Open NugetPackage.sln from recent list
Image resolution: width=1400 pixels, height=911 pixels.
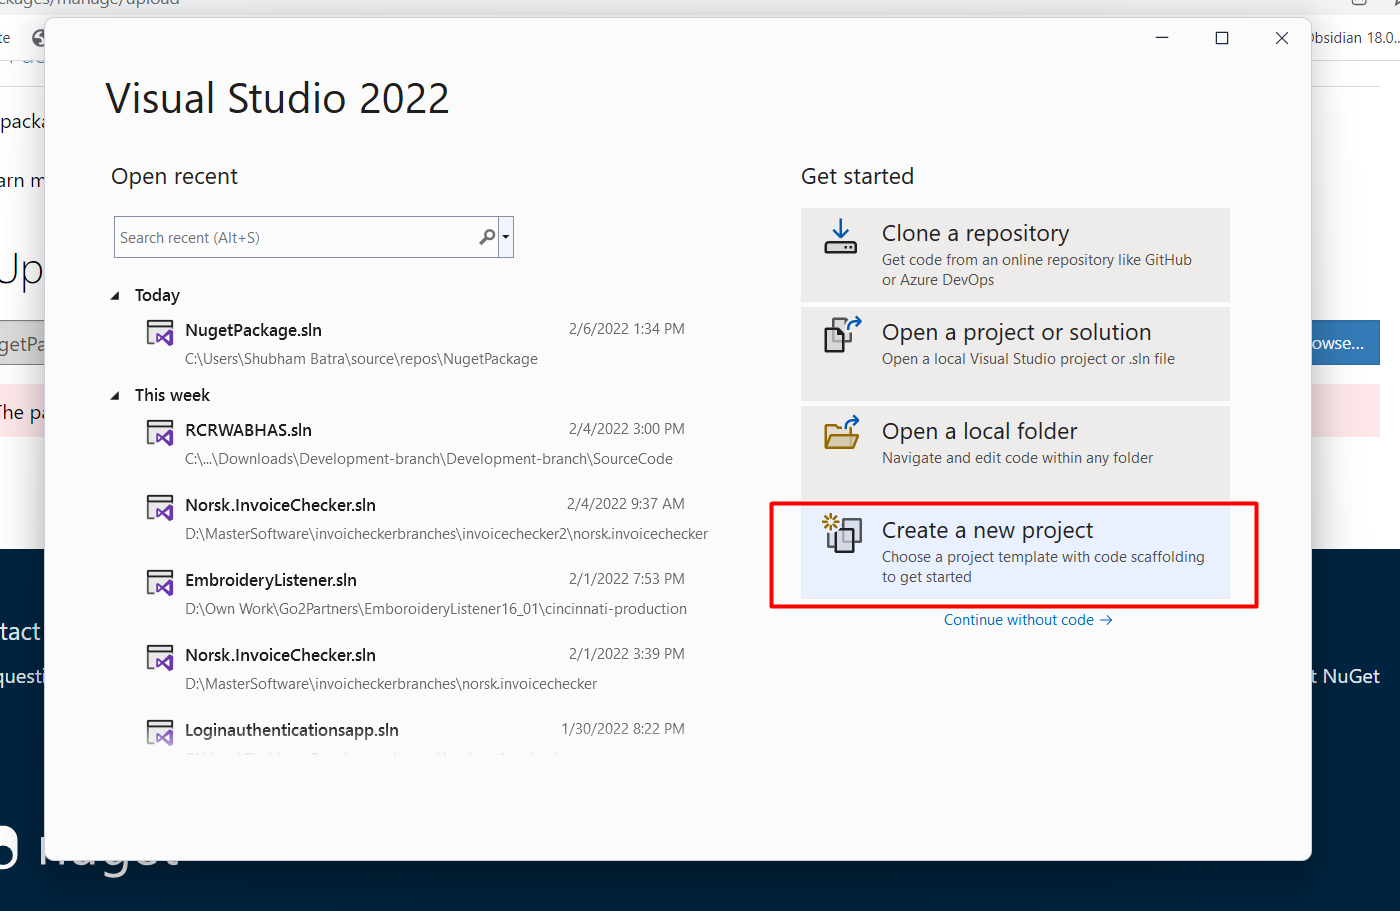click(x=415, y=344)
